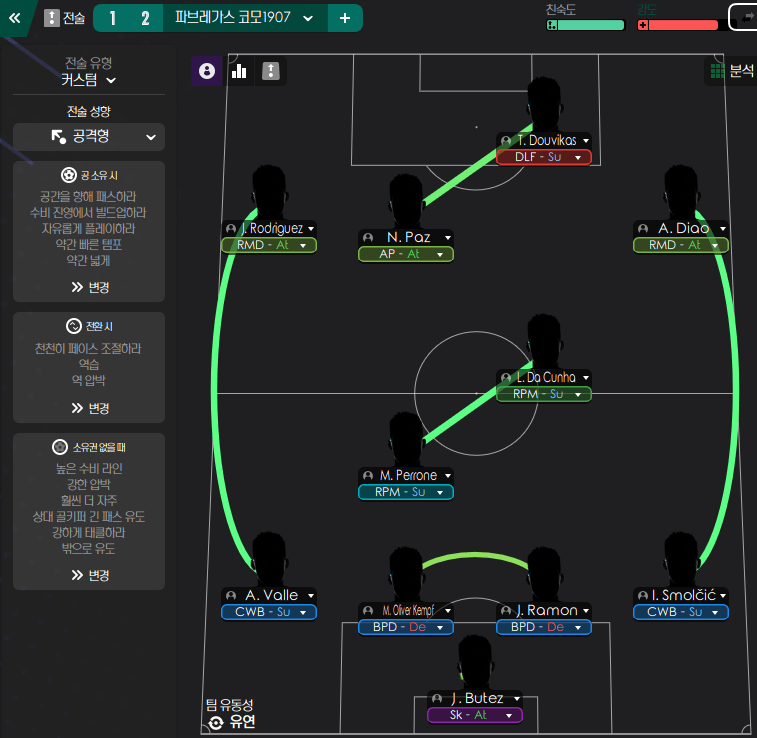Screen dimensions: 757x738
Task: Click A. Valle person icon
Action: pos(231,595)
